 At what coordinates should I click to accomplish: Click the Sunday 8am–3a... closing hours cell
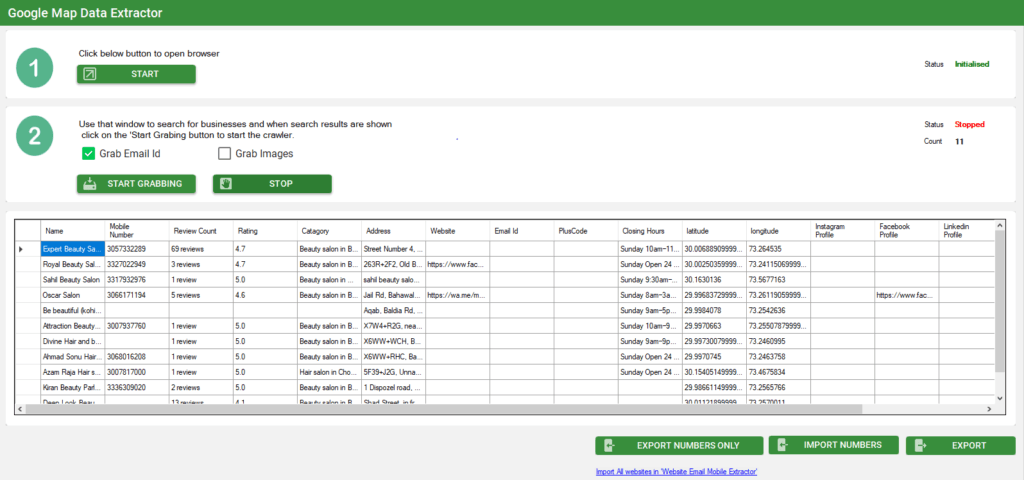650,295
